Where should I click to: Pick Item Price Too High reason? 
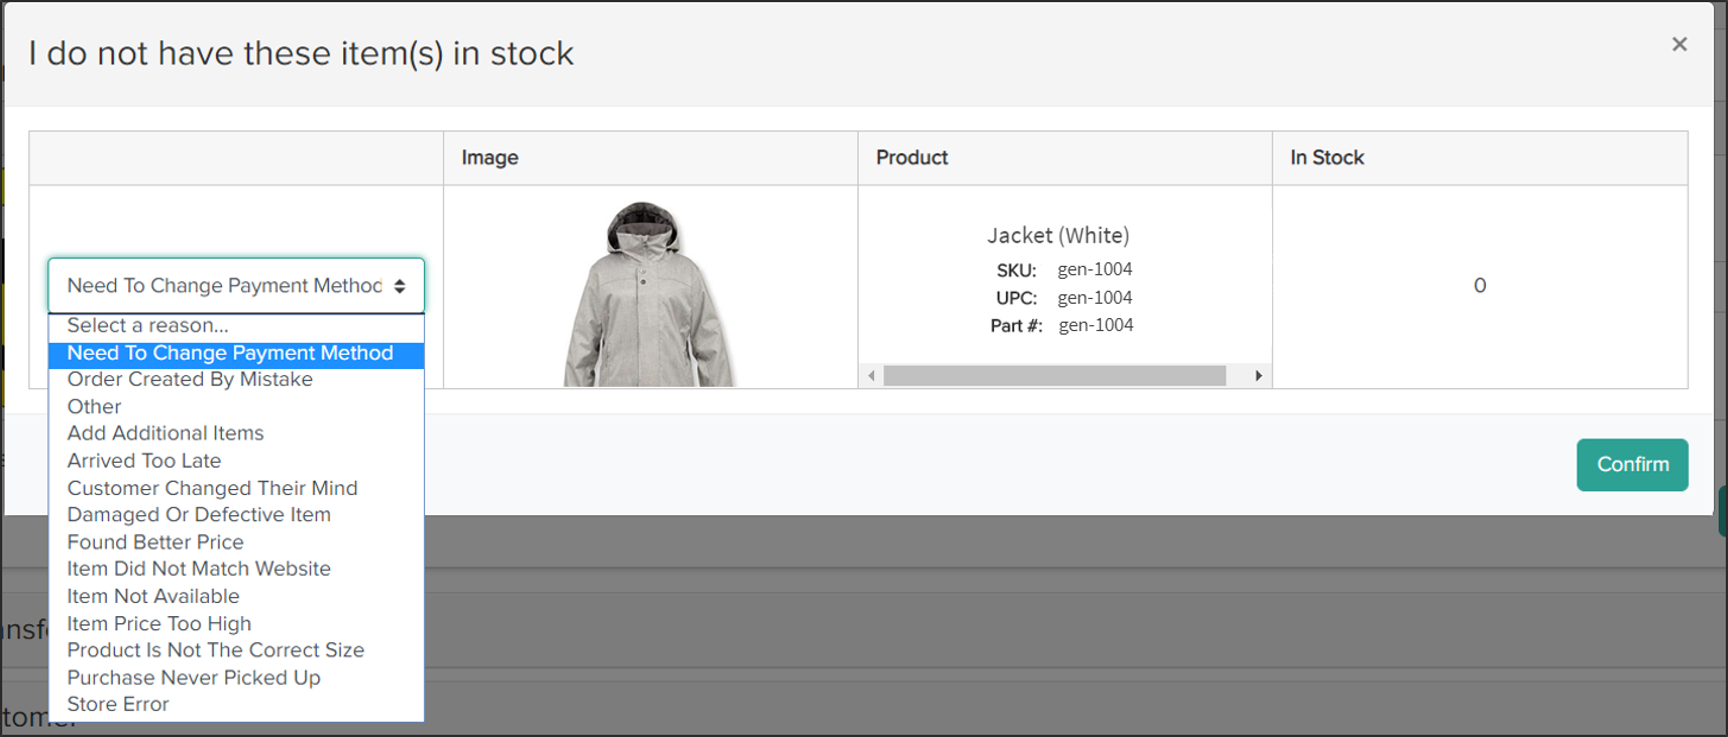pos(158,623)
